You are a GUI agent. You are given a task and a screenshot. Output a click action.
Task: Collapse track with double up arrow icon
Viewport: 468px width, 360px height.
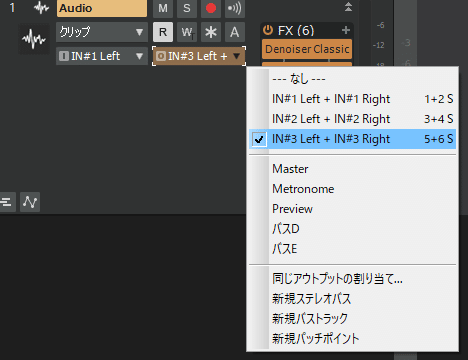tap(348, 7)
